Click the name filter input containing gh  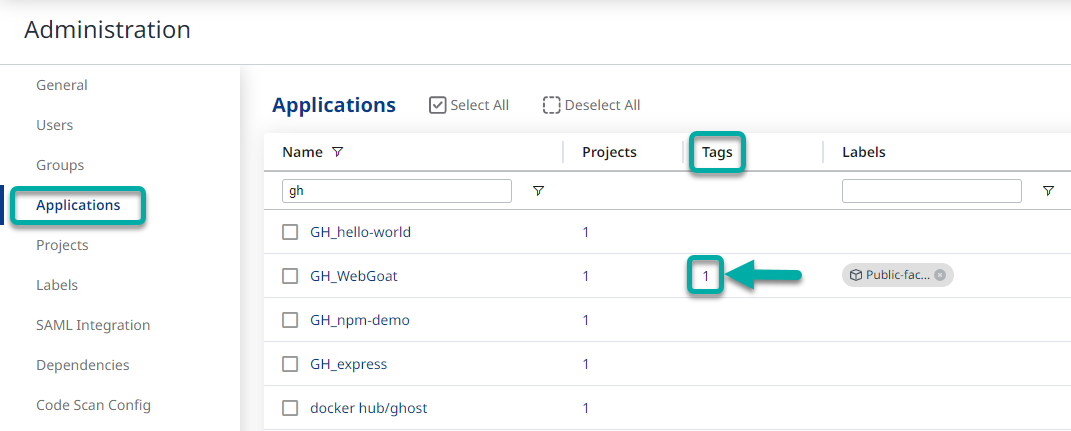pyautogui.click(x=396, y=191)
